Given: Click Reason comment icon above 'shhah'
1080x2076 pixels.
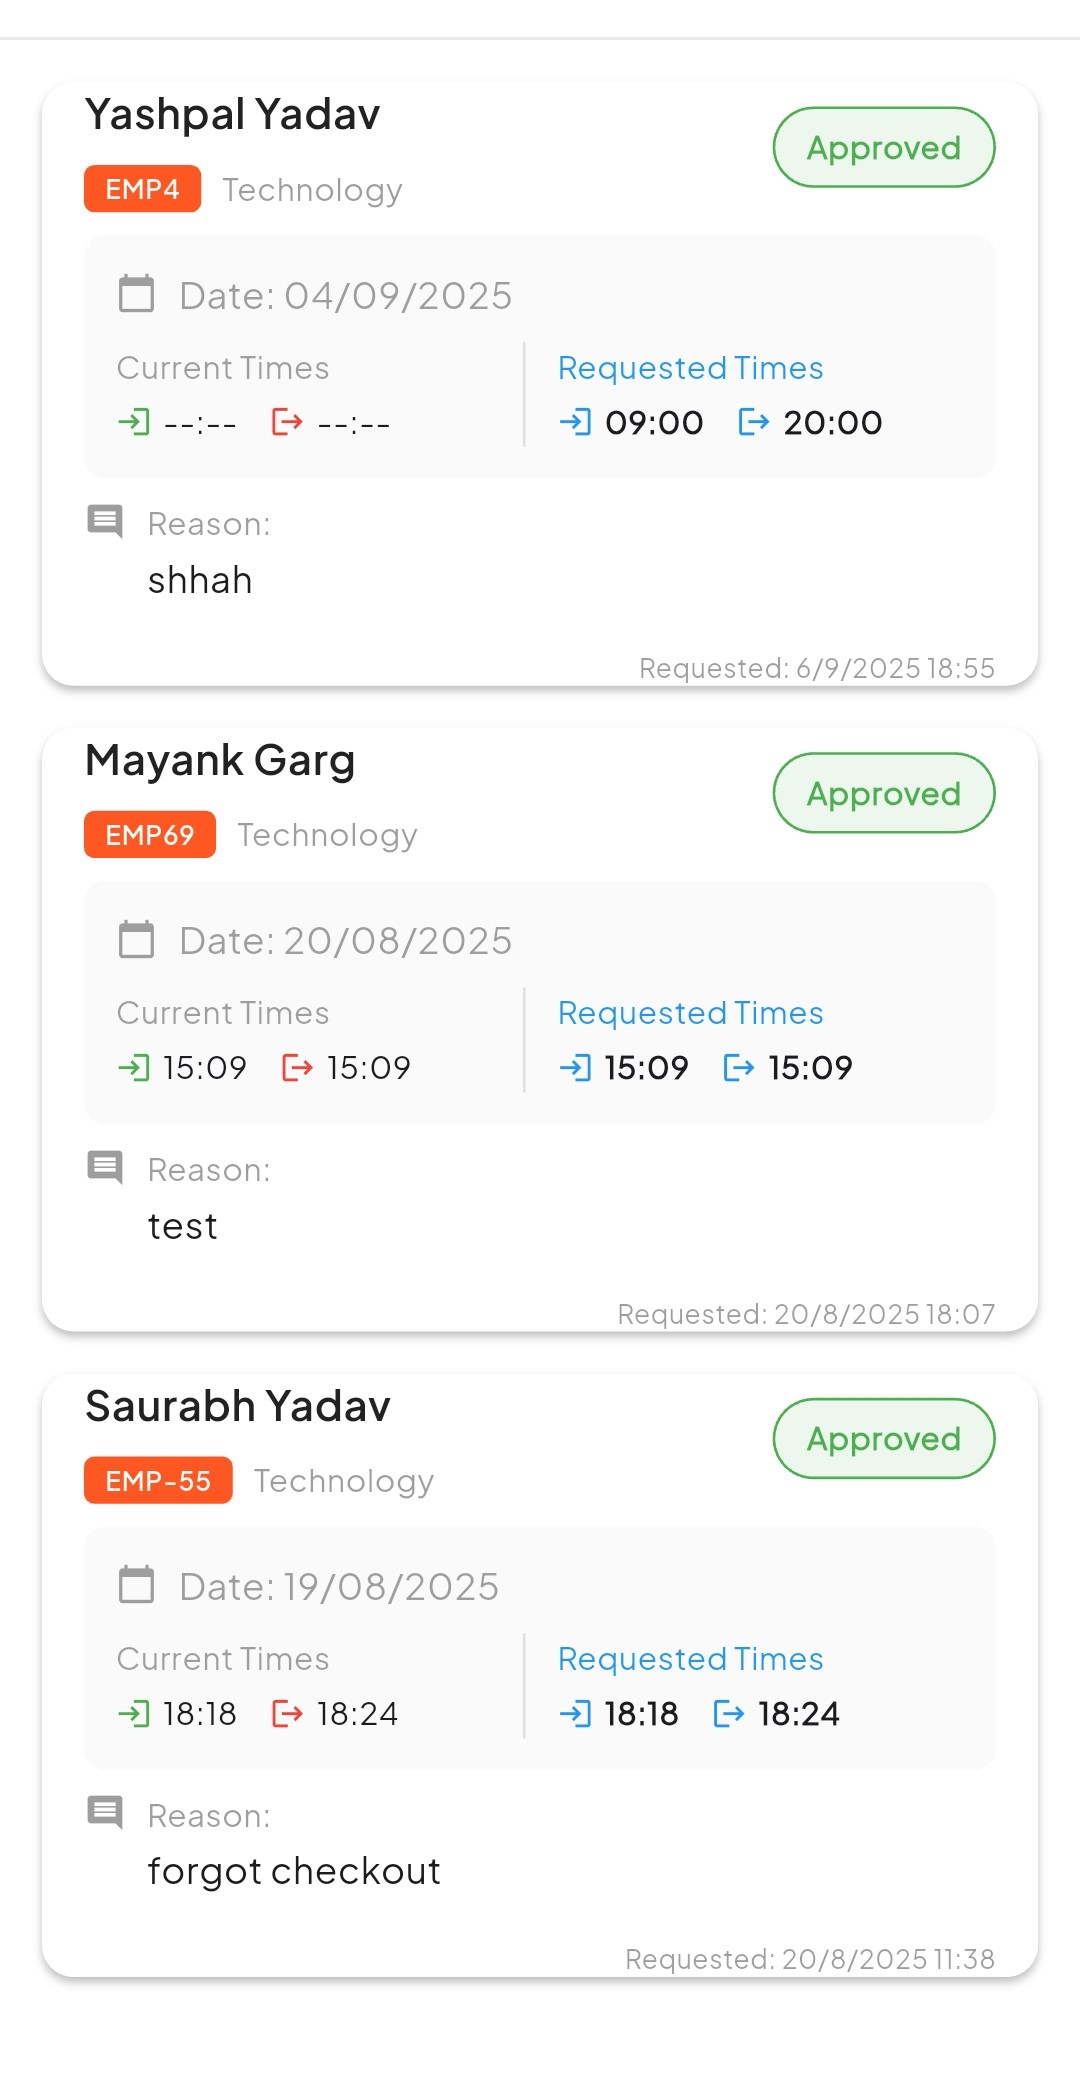Looking at the screenshot, I should click(105, 521).
